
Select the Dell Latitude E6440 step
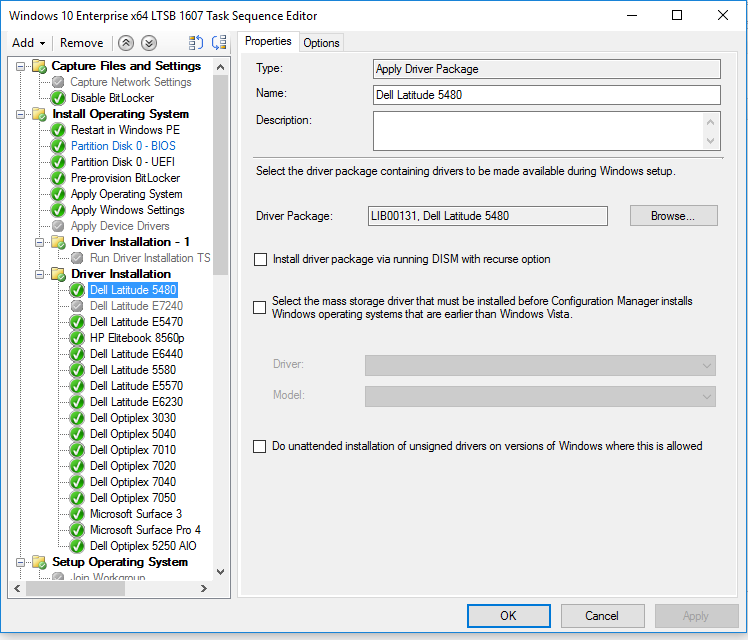136,354
